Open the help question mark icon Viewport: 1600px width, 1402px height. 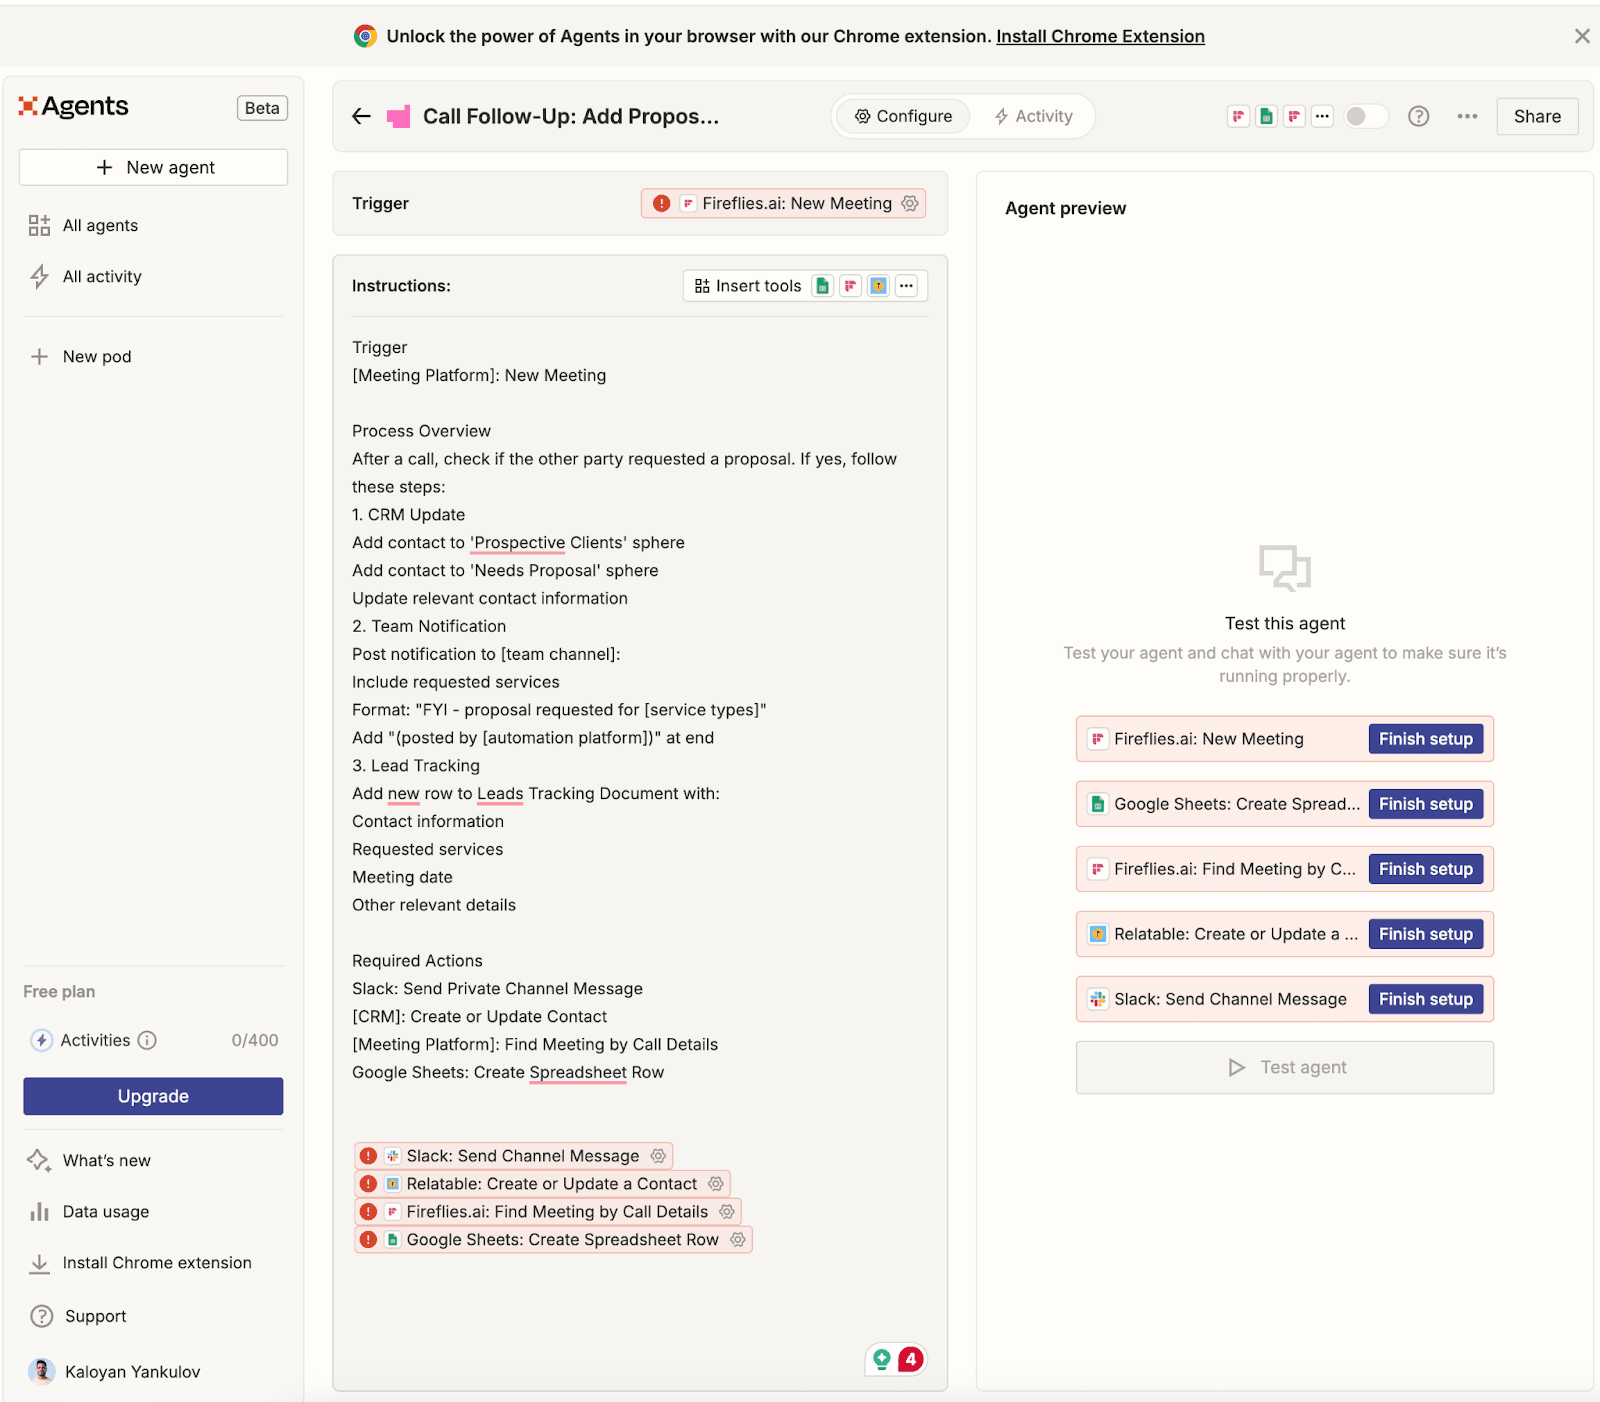[1418, 116]
